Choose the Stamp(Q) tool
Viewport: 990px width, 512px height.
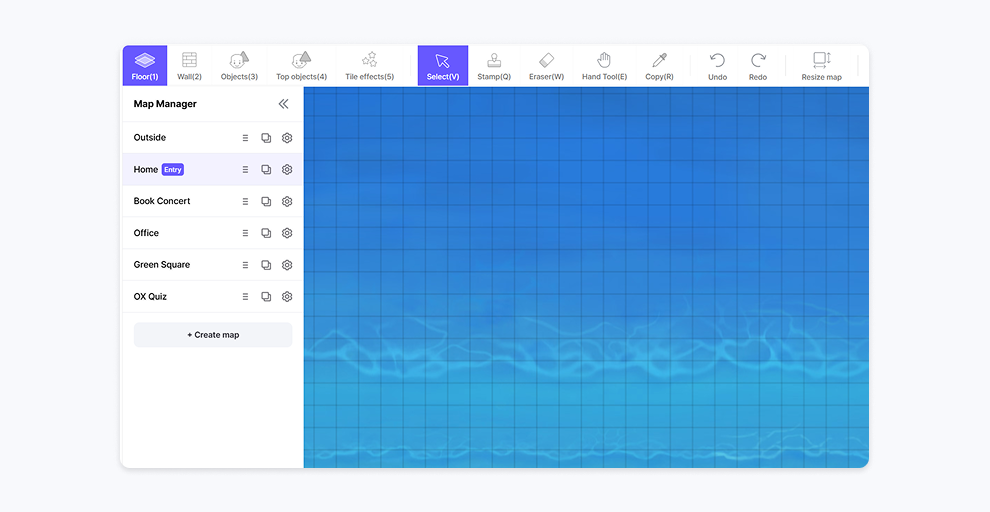coord(494,66)
